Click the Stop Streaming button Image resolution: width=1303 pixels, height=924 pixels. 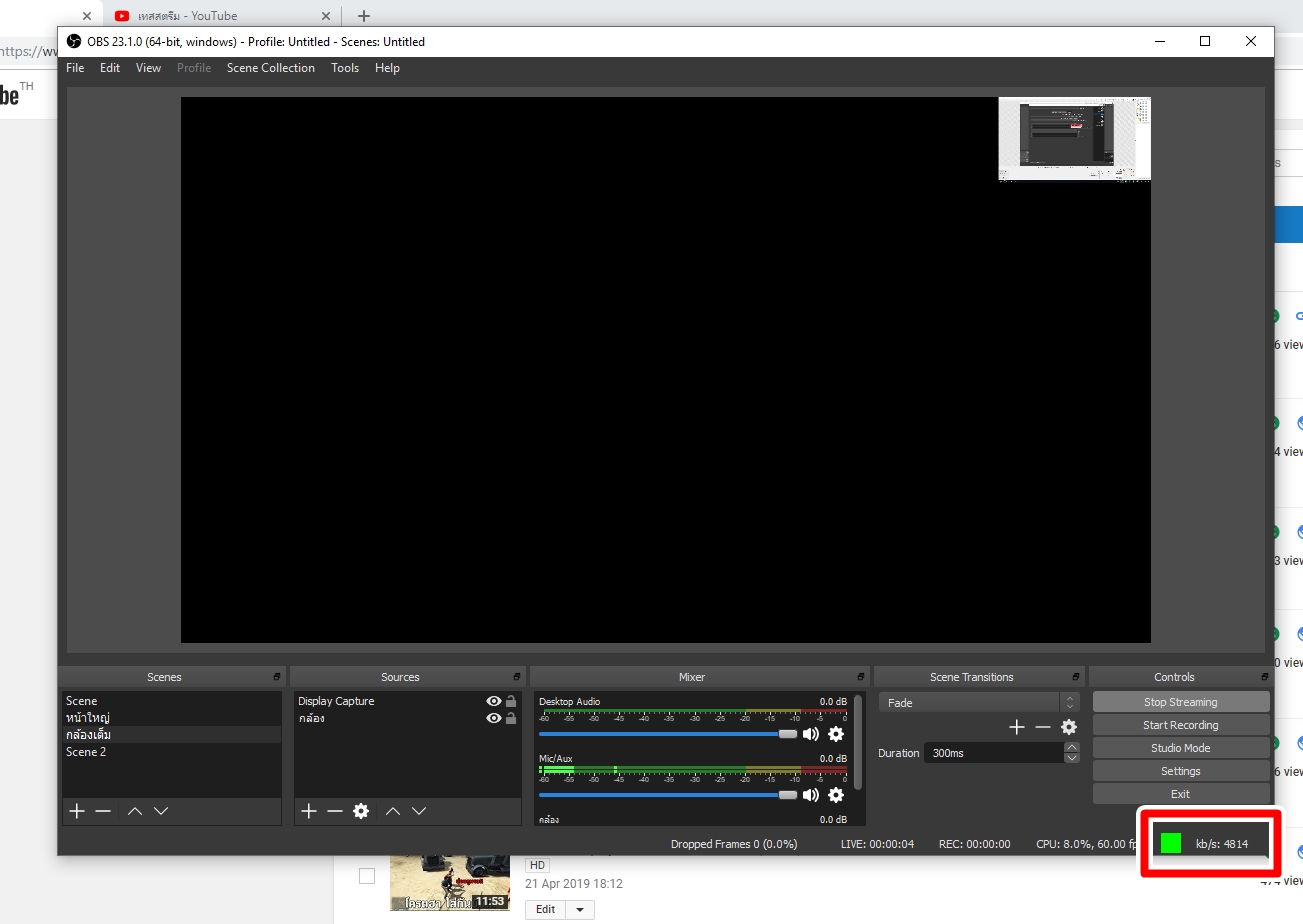click(x=1180, y=702)
